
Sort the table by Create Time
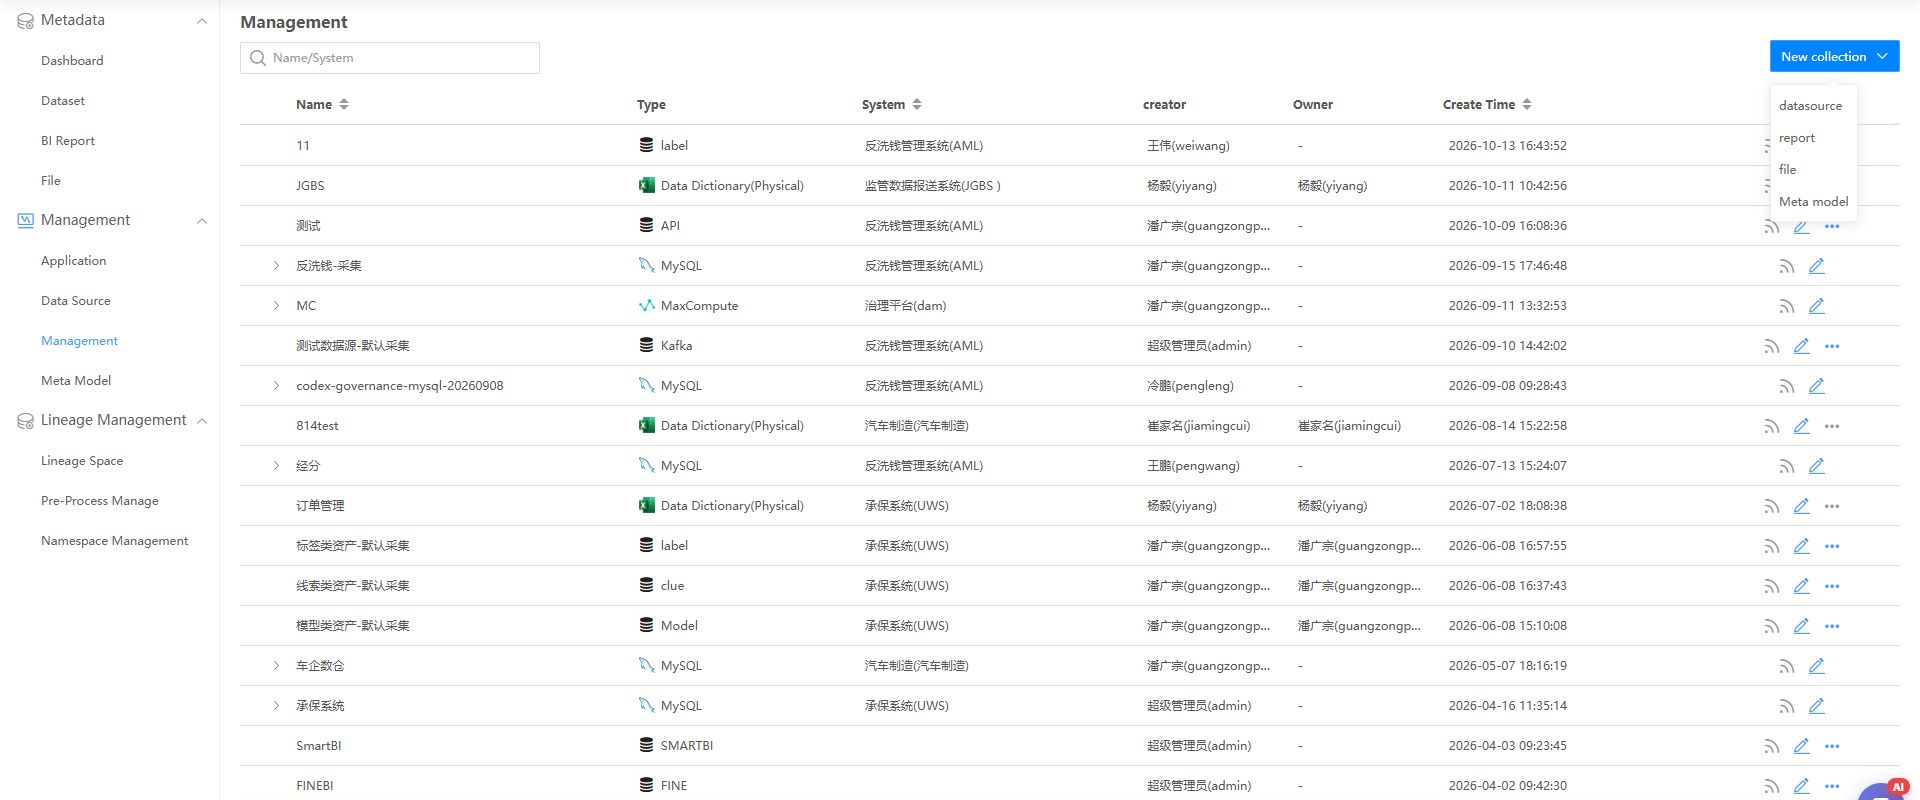1527,104
